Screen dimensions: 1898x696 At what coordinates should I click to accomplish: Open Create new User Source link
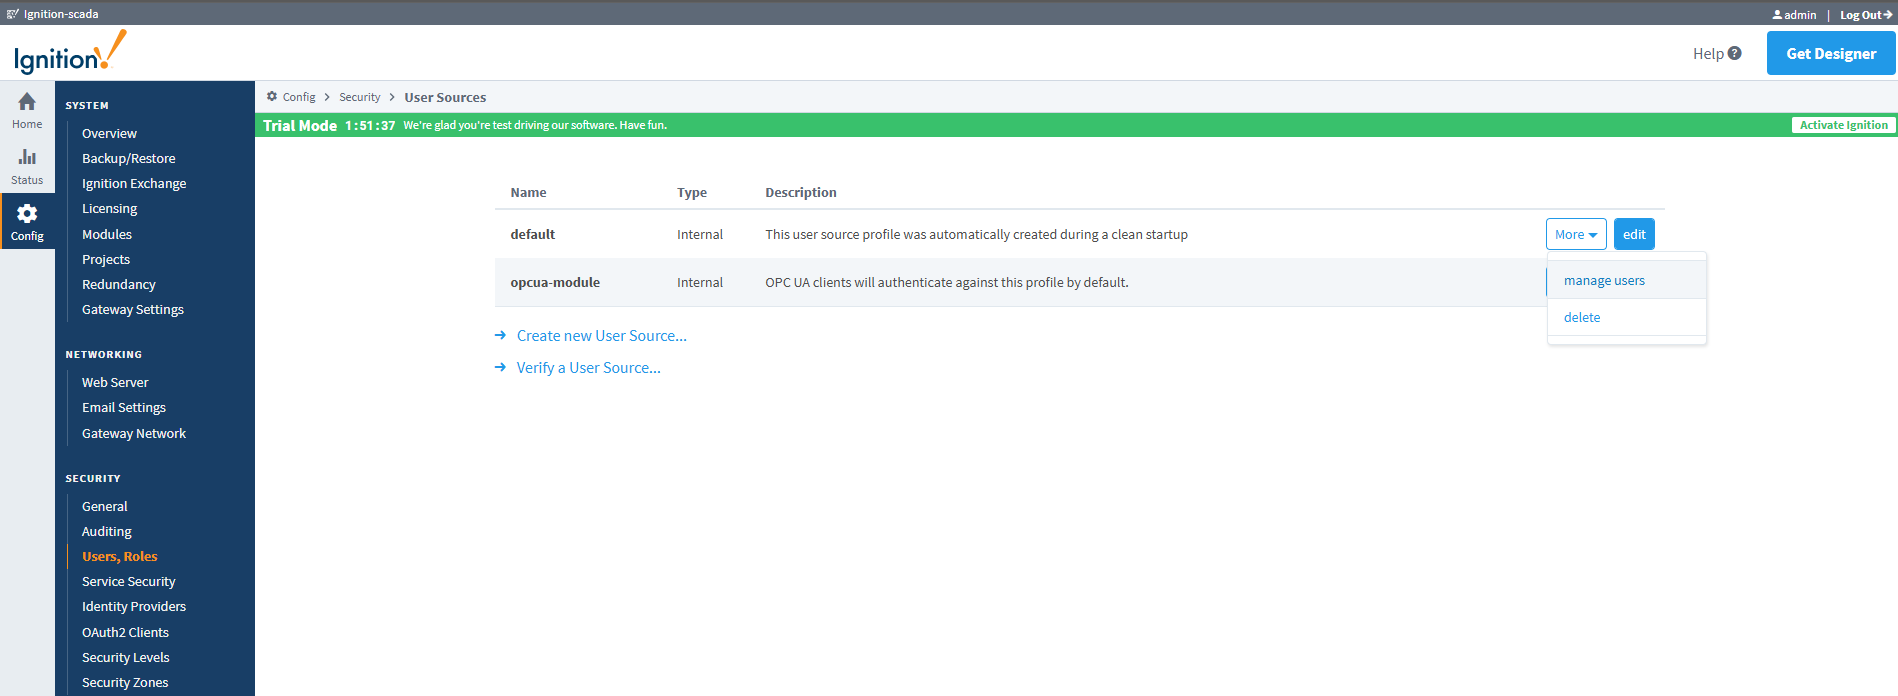click(x=601, y=336)
